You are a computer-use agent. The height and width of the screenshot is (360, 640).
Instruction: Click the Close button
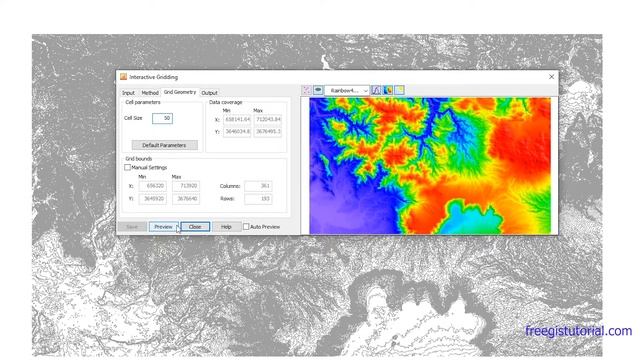[x=195, y=227]
